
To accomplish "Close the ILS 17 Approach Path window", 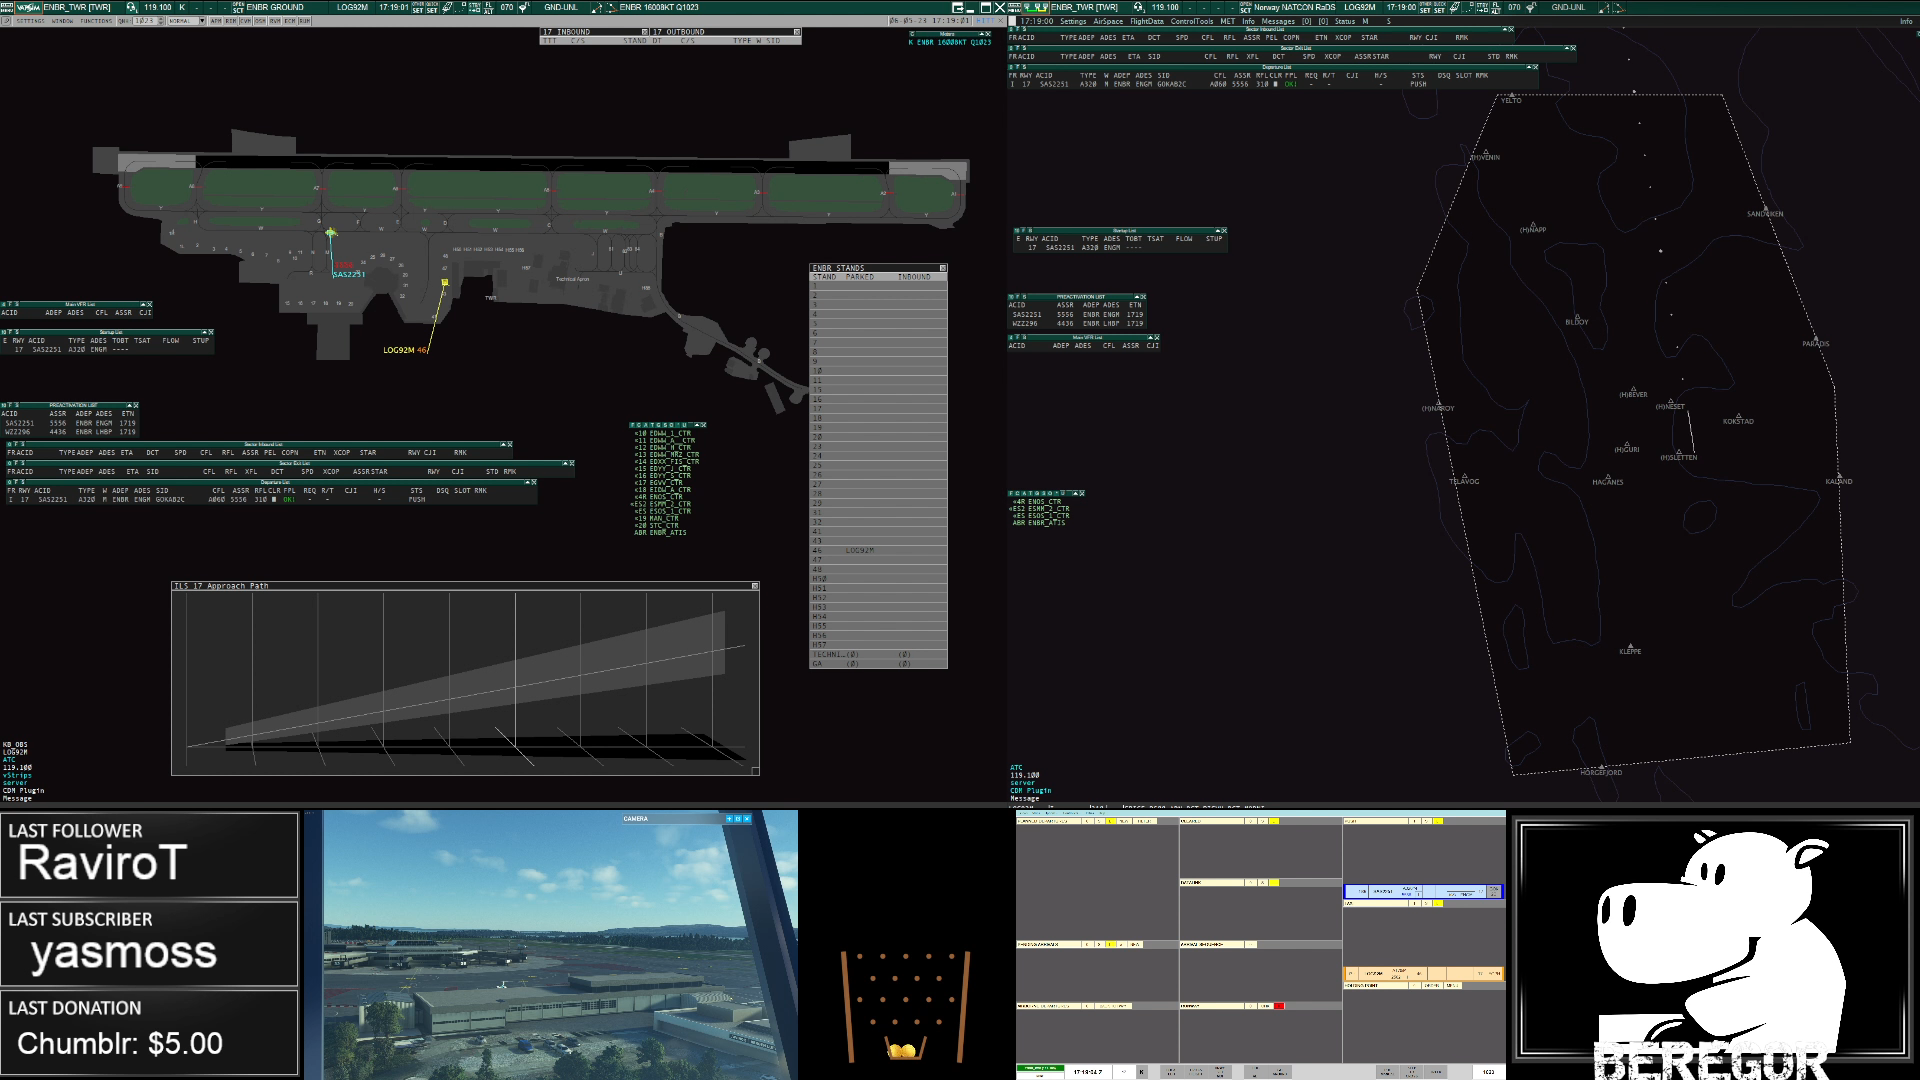I will (x=754, y=586).
